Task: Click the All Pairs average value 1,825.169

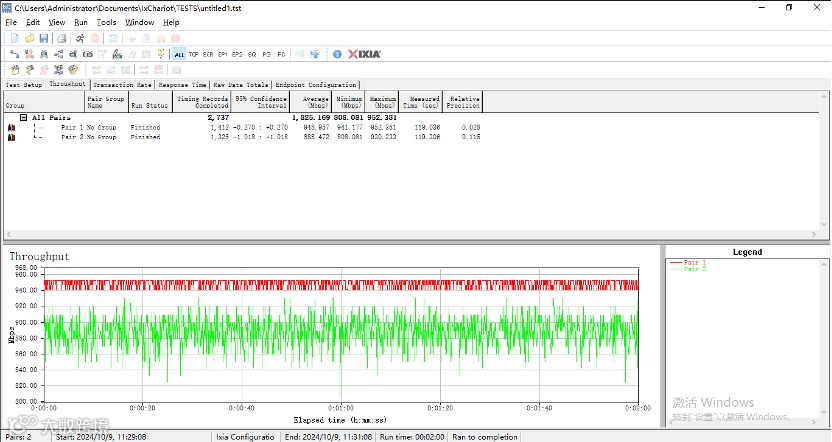Action: (x=311, y=117)
